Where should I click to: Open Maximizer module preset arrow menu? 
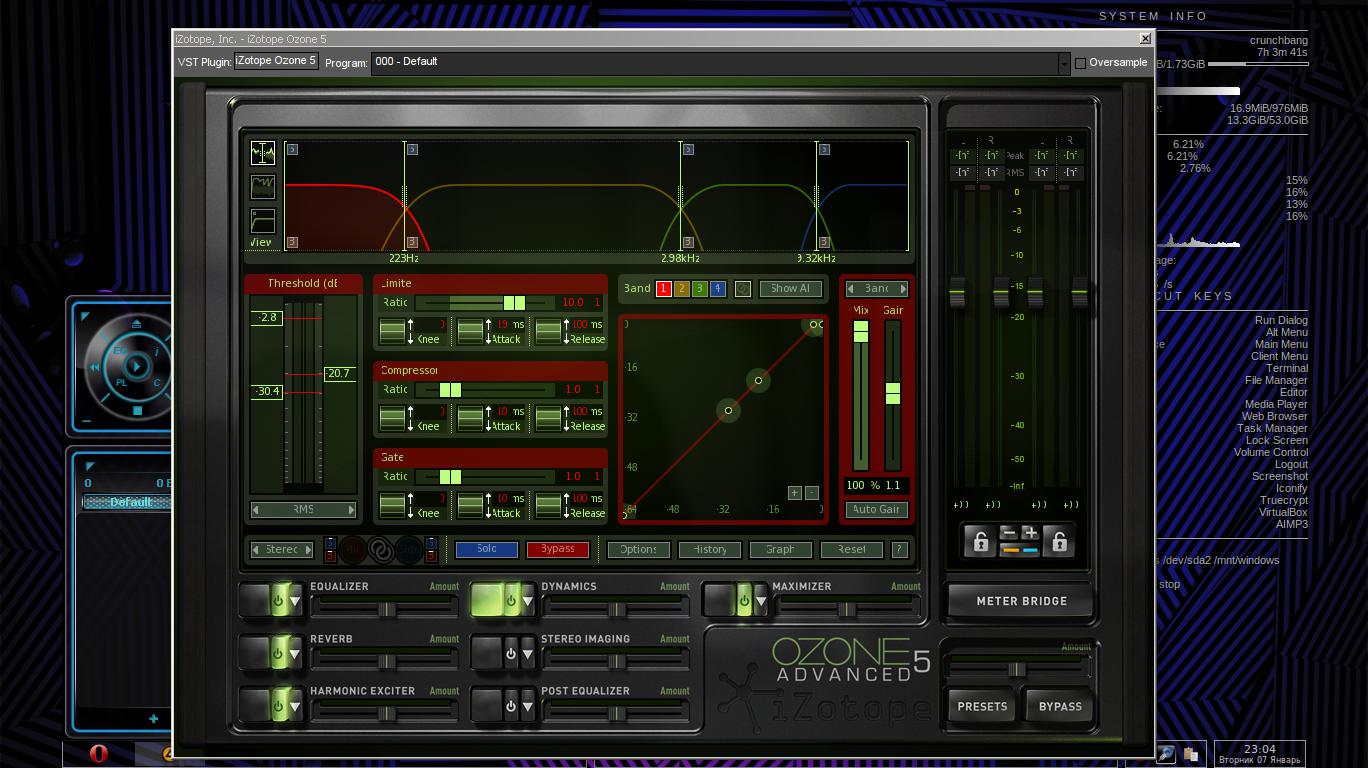pyautogui.click(x=760, y=601)
